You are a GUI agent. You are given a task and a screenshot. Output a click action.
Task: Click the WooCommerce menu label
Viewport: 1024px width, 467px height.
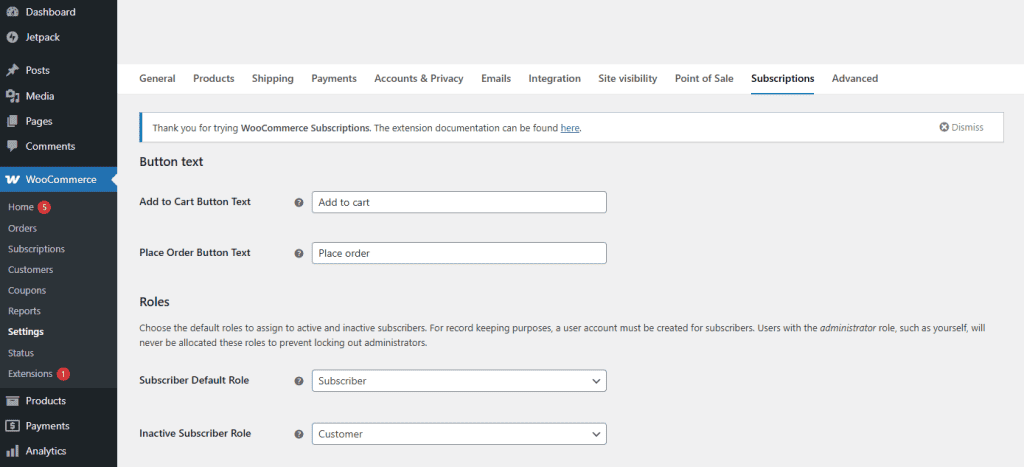click(61, 179)
